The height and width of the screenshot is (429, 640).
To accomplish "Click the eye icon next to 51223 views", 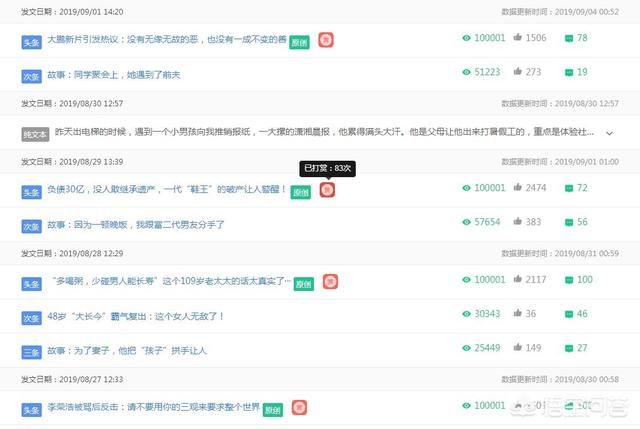I will click(466, 72).
